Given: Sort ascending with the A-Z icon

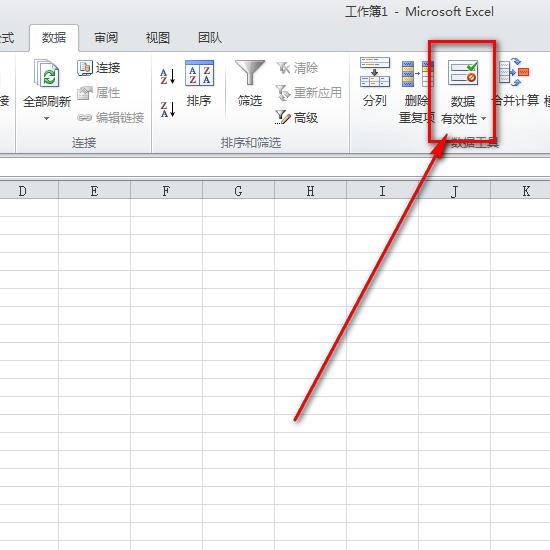Looking at the screenshot, I should (x=167, y=76).
